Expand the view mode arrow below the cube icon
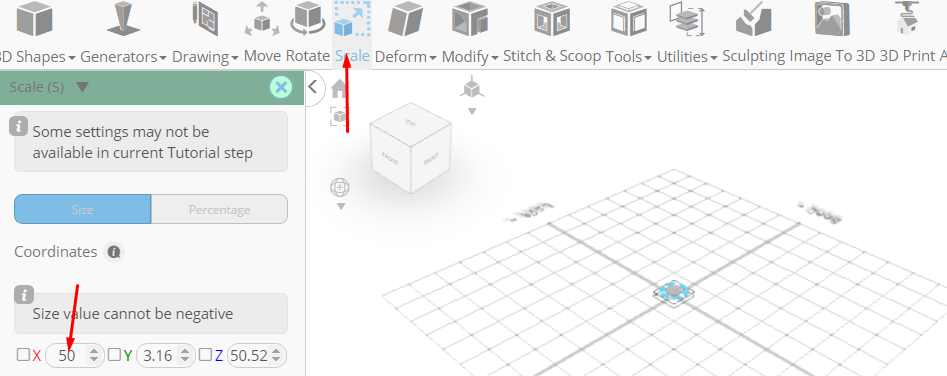The image size is (947, 376). 472,111
